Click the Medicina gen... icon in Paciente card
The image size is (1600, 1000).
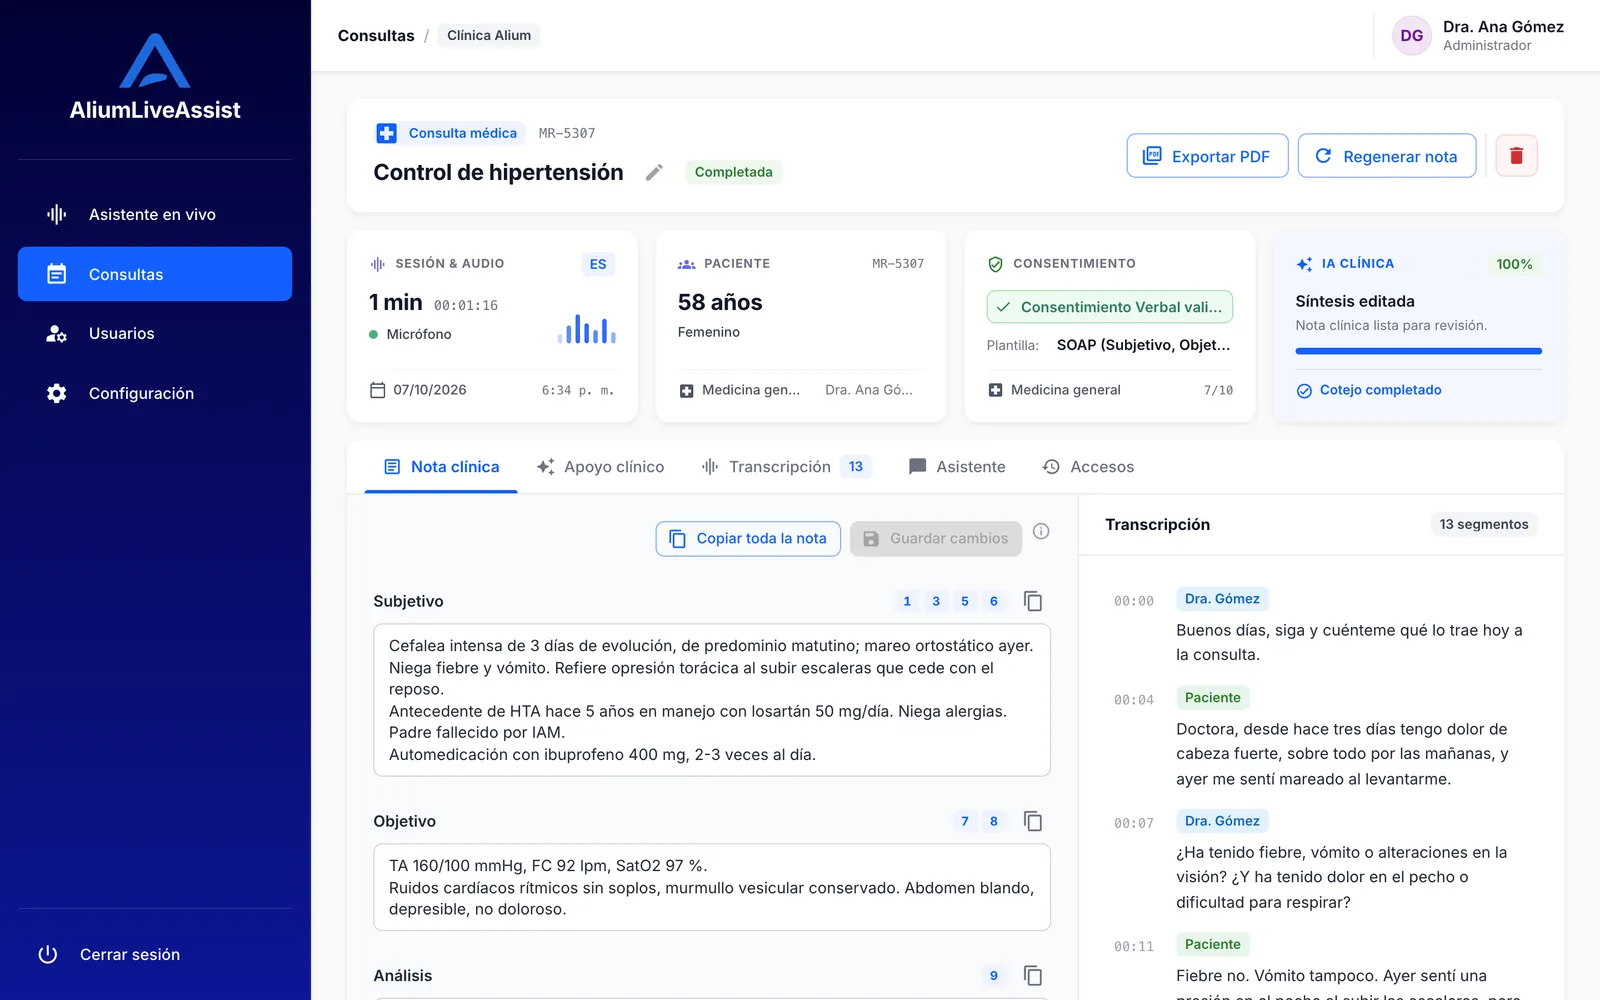pyautogui.click(x=686, y=391)
